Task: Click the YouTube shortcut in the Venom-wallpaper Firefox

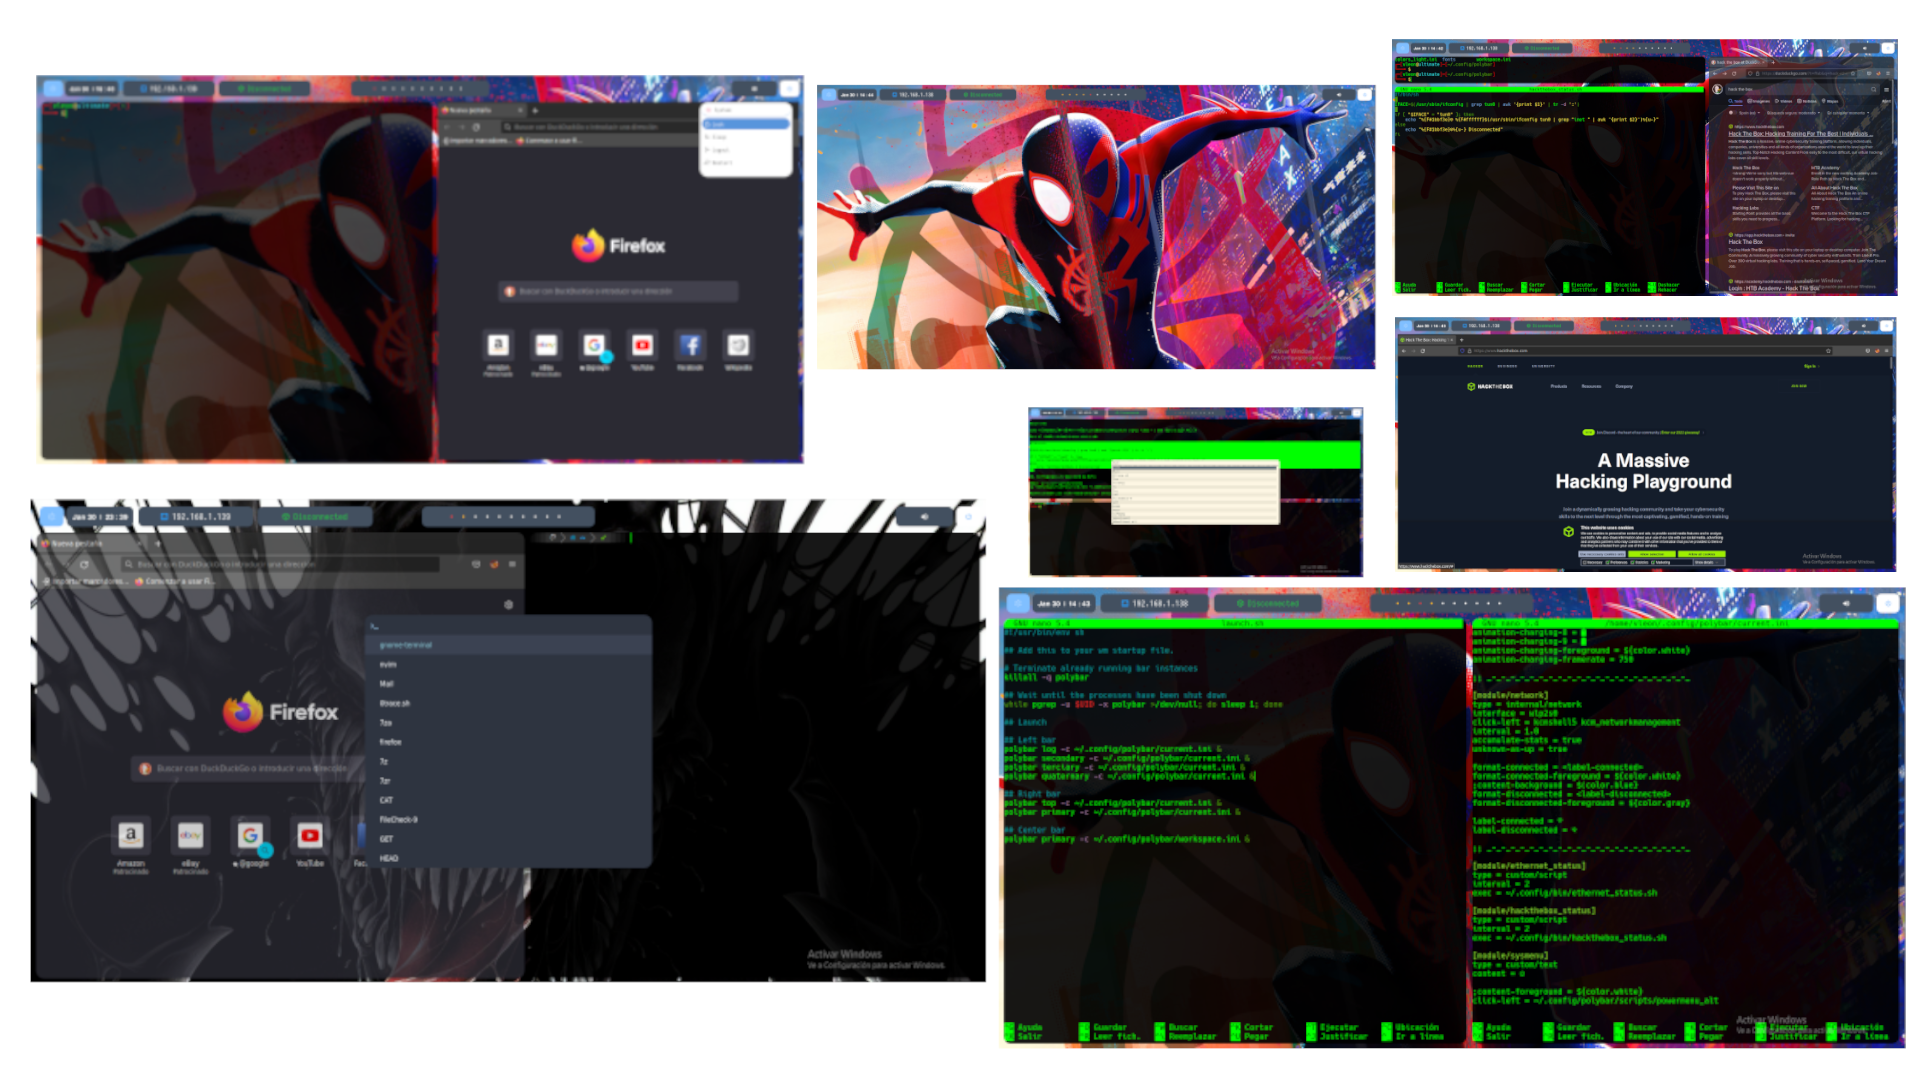Action: click(310, 835)
